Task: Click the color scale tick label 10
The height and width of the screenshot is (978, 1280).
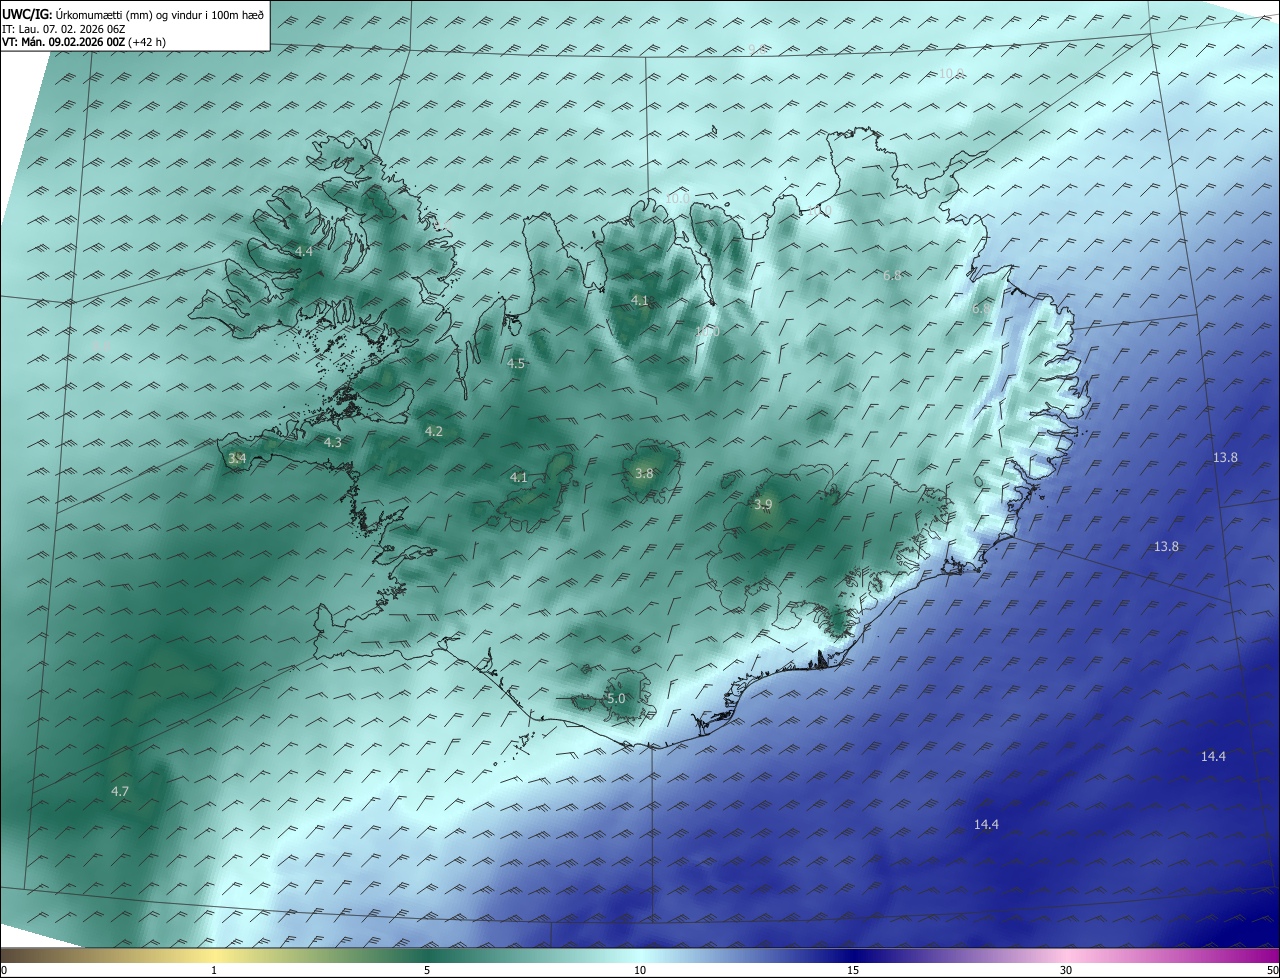Action: tap(640, 970)
